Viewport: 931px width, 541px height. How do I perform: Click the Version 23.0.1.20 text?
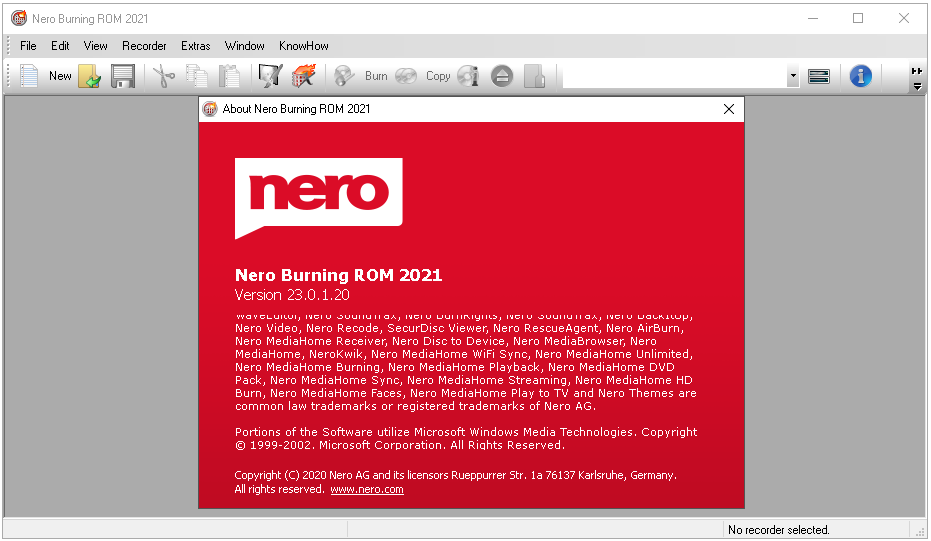pyautogui.click(x=292, y=295)
